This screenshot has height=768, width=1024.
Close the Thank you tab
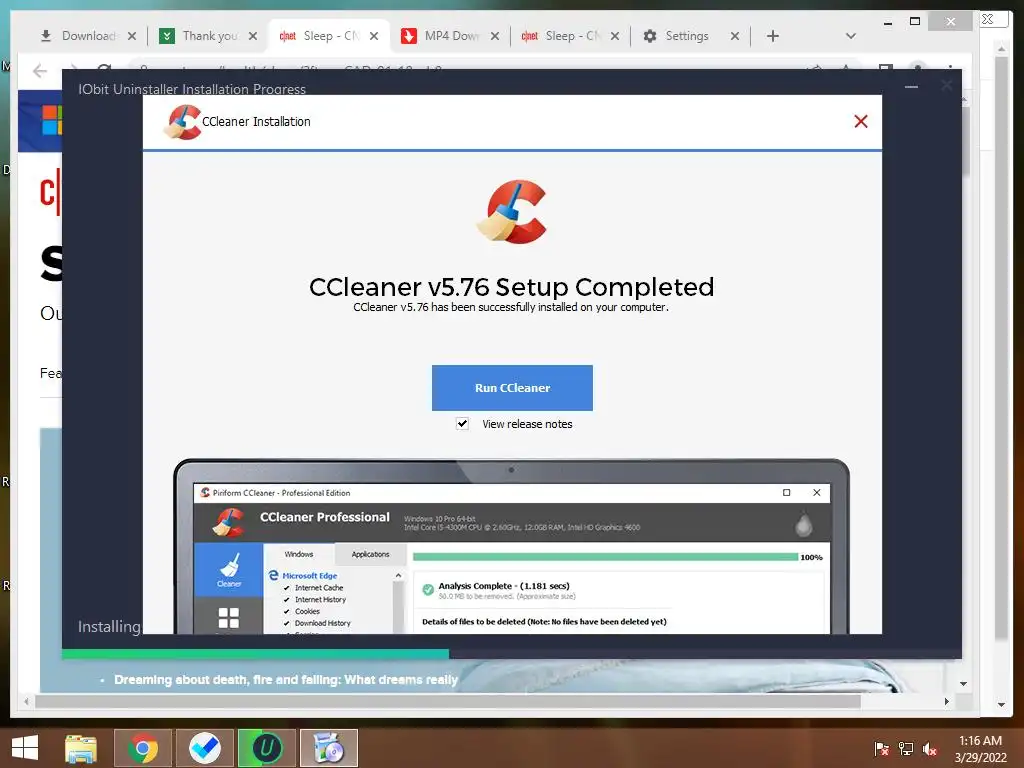(x=253, y=36)
